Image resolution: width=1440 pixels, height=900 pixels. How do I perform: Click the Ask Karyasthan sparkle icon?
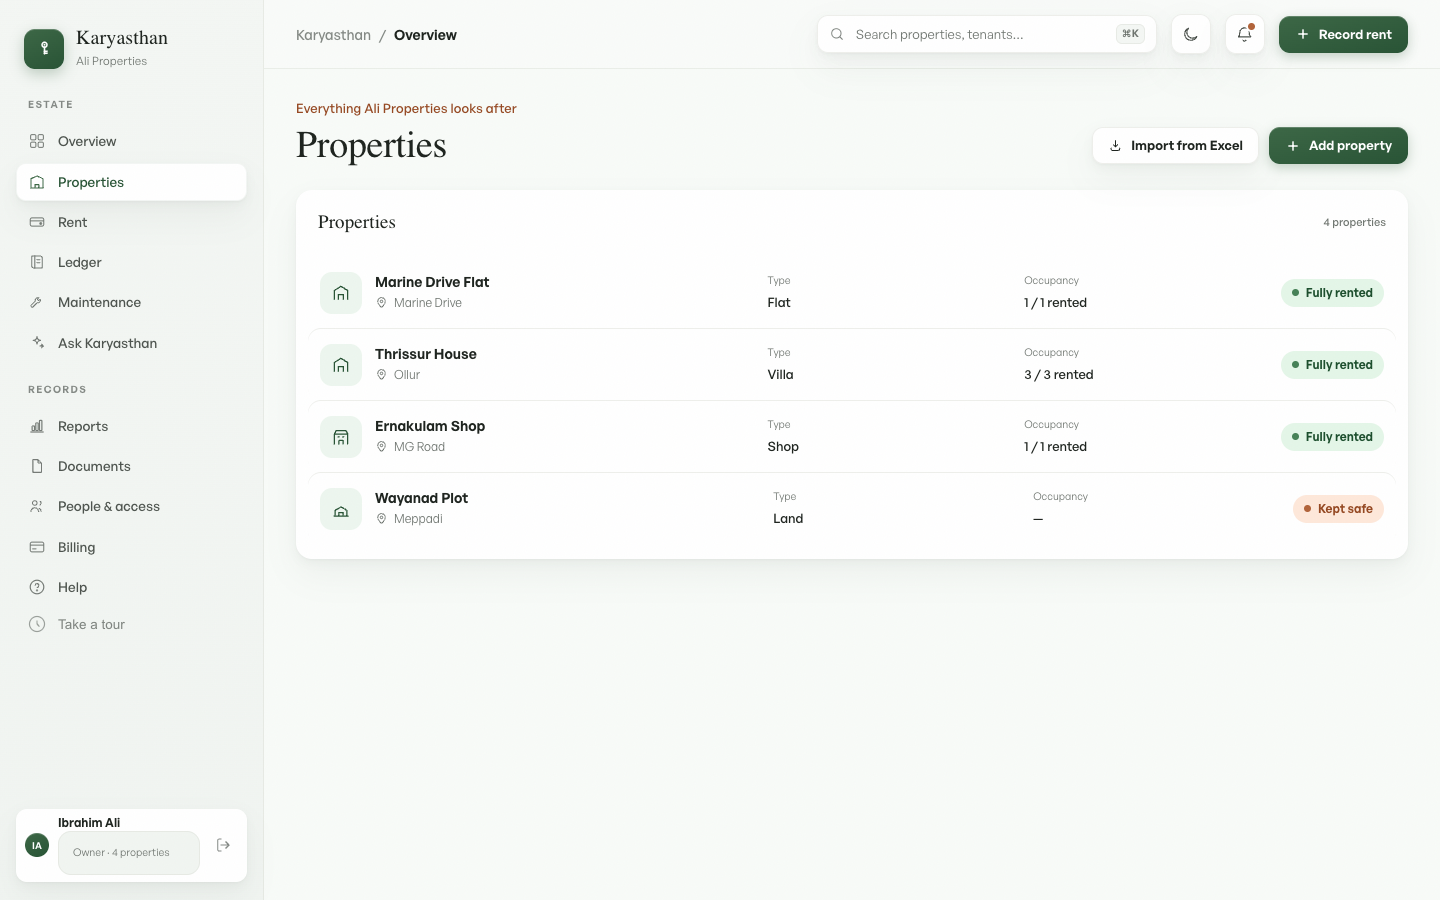click(37, 343)
